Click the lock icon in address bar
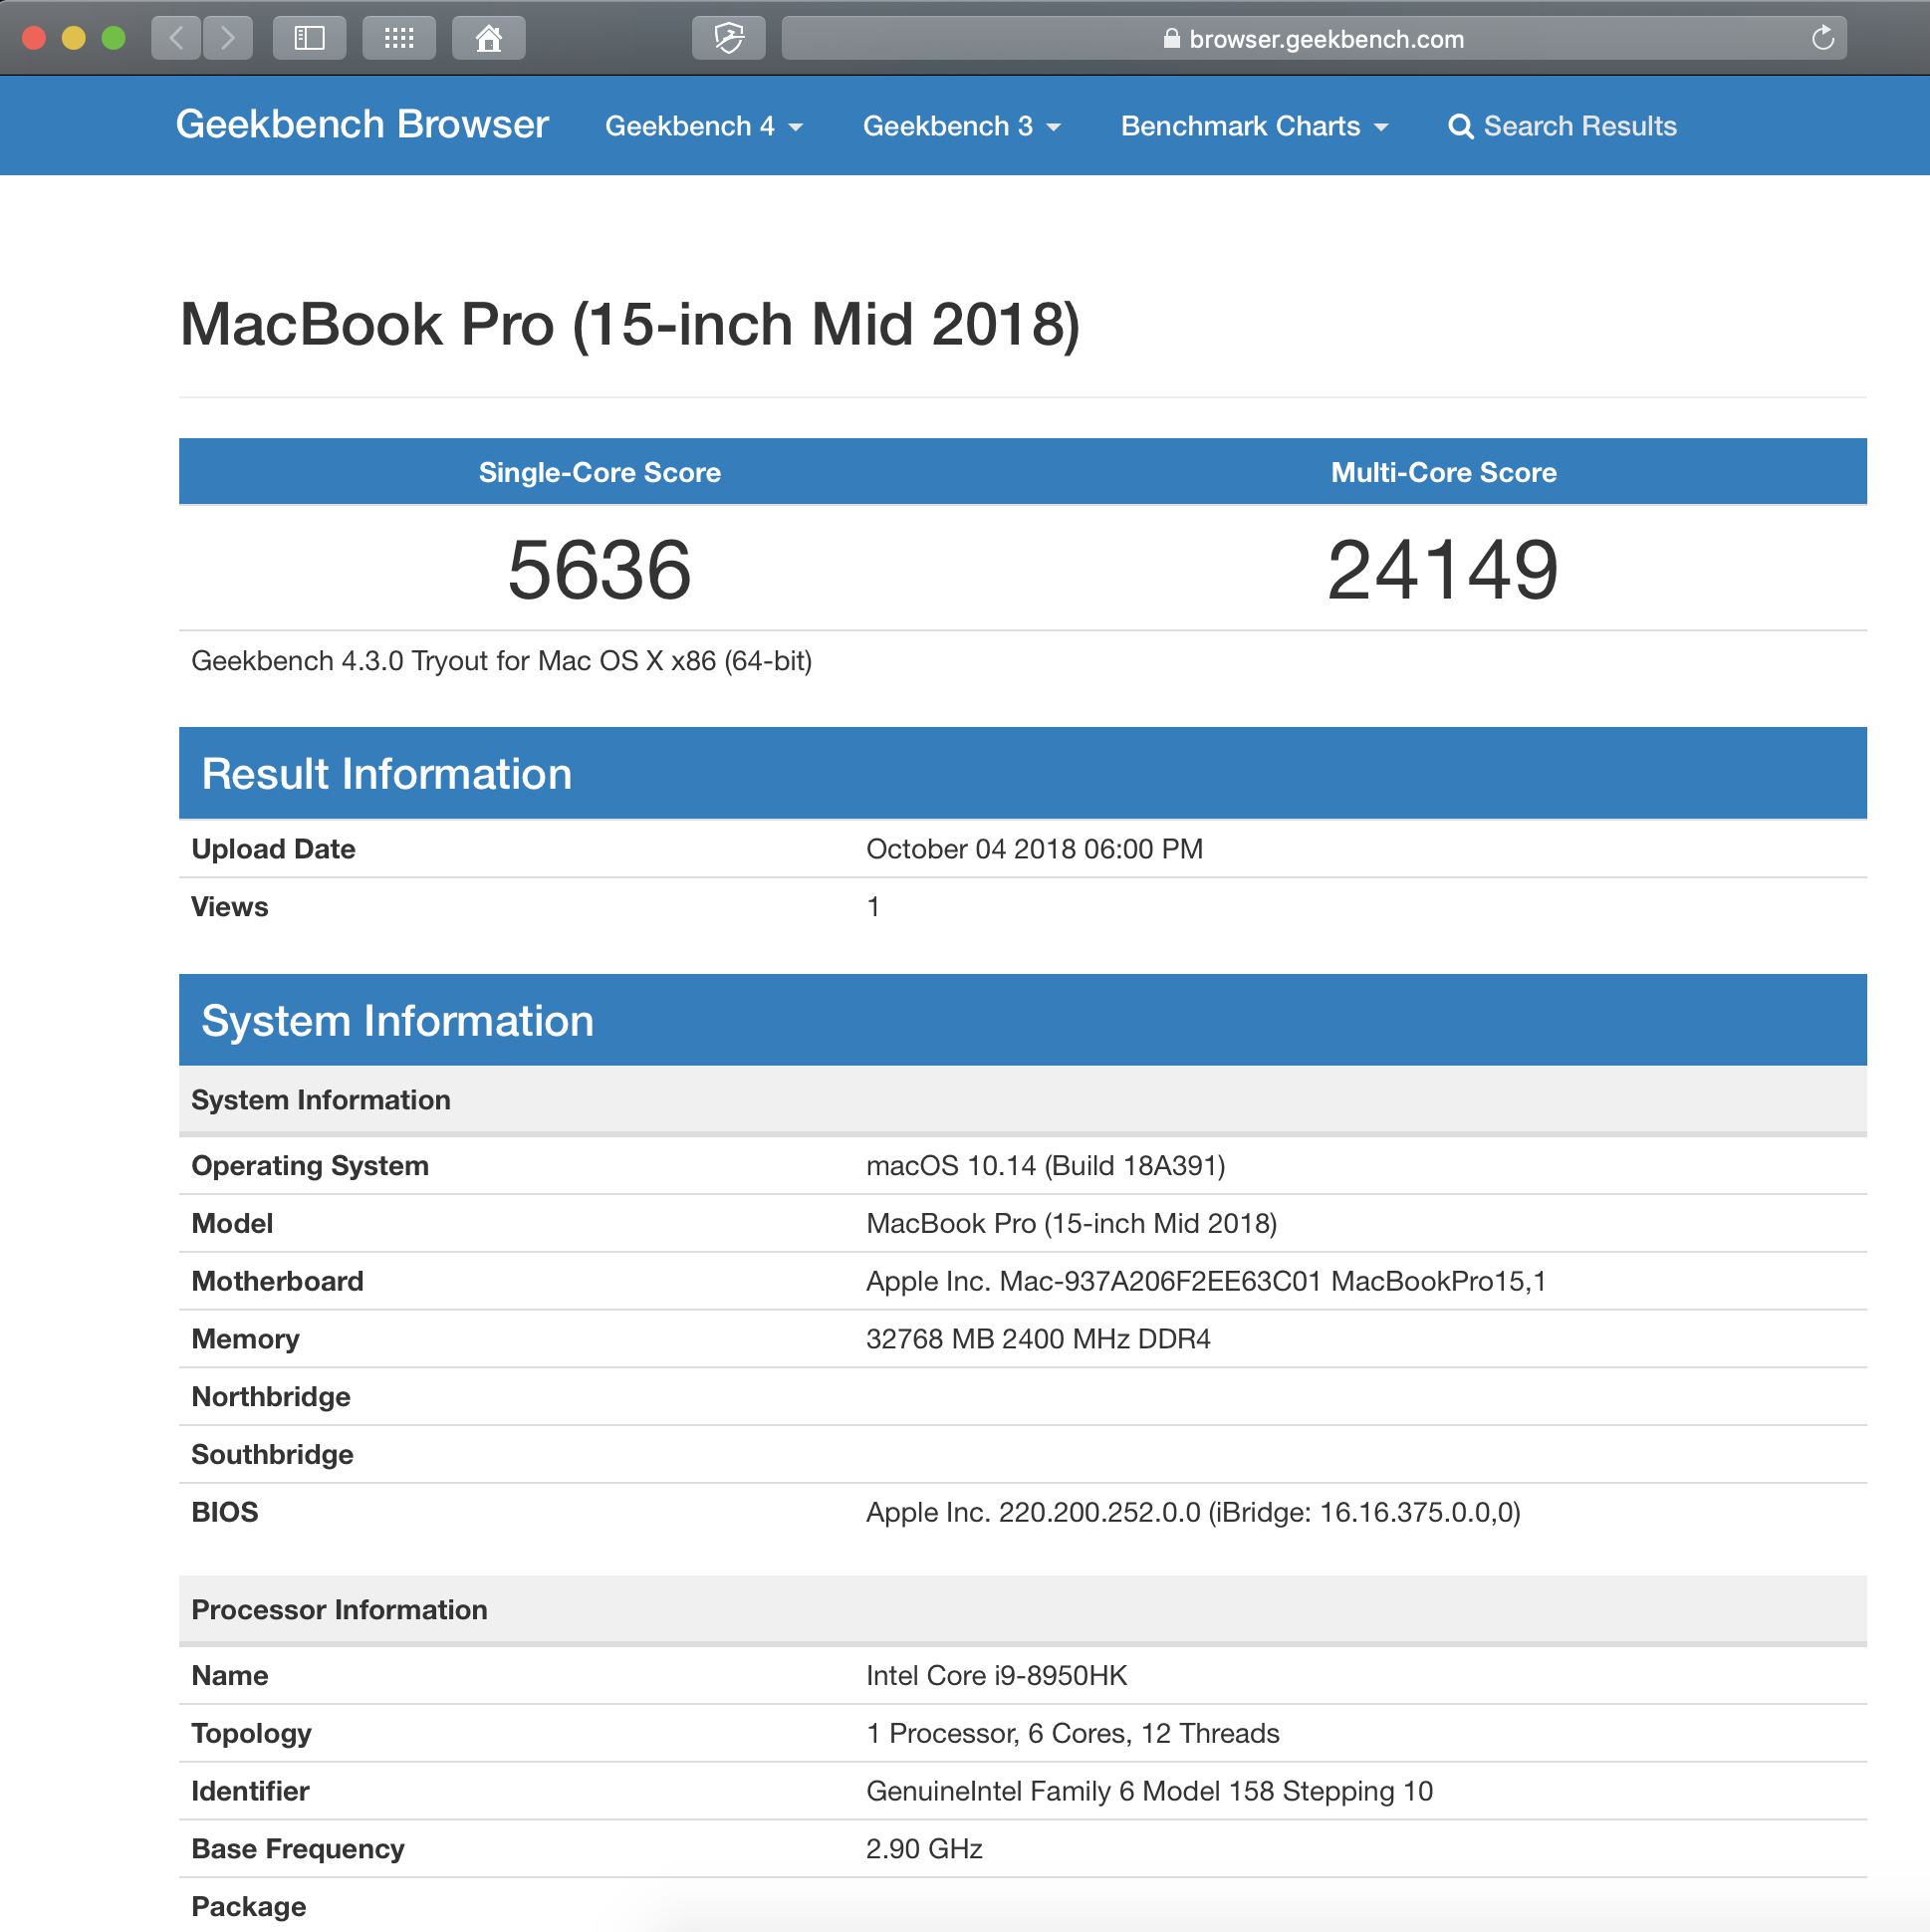1930x1932 pixels. 1171,39
